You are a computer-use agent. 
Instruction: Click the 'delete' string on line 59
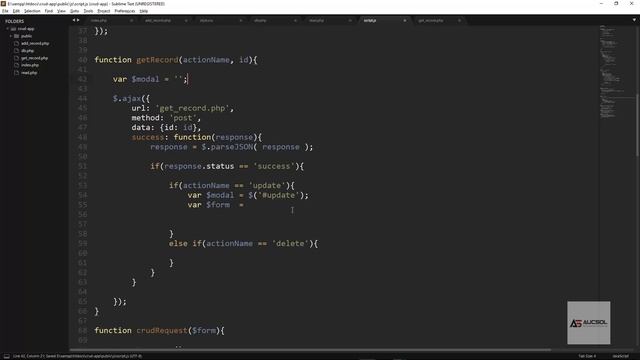click(290, 244)
